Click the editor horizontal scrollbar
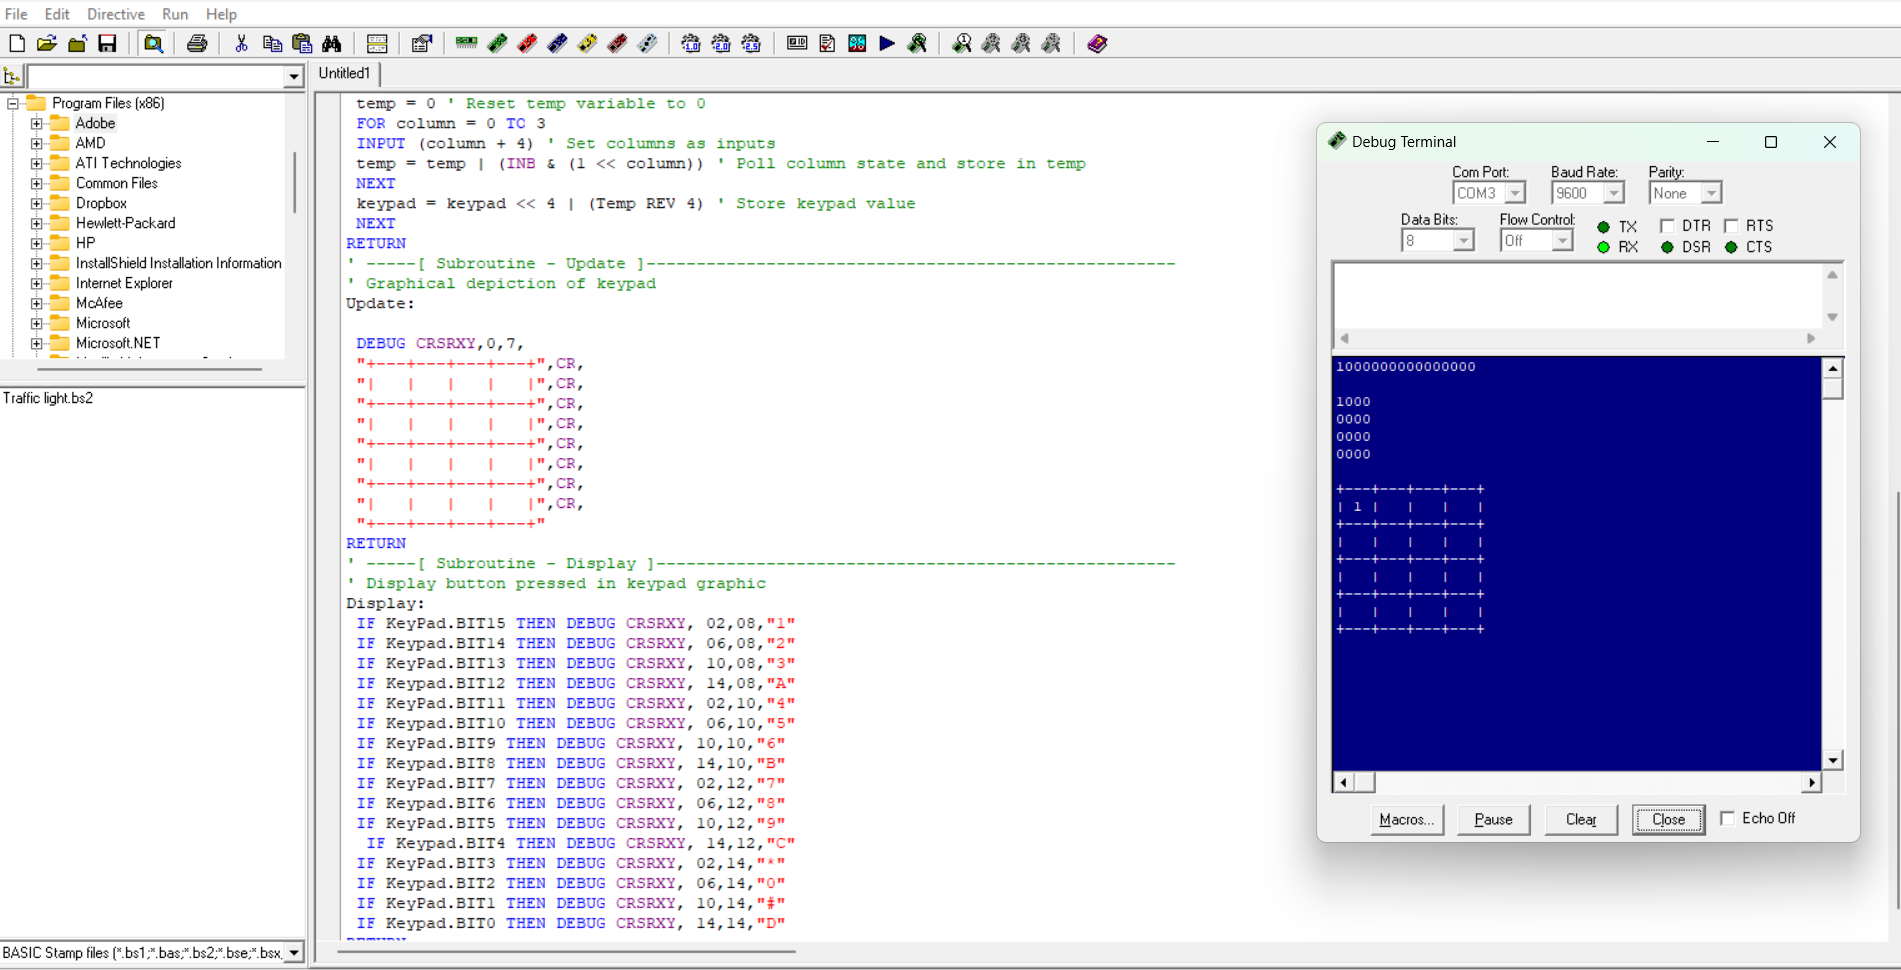This screenshot has height=970, width=1901. (566, 952)
